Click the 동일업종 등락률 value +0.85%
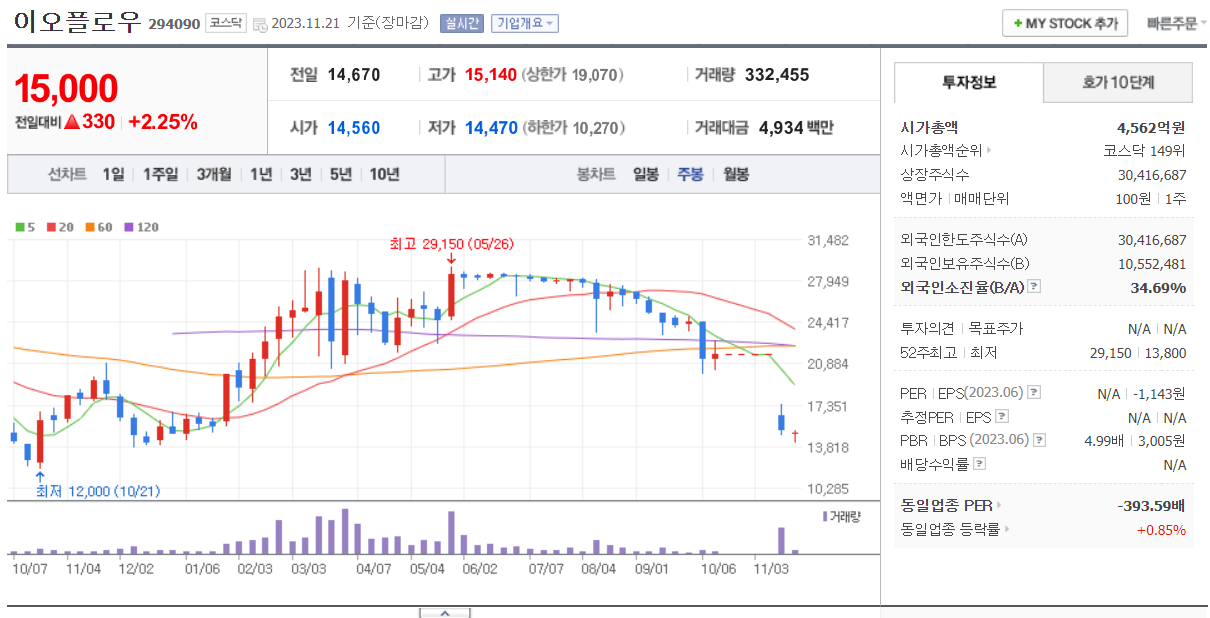Image resolution: width=1210 pixels, height=618 pixels. point(1161,530)
